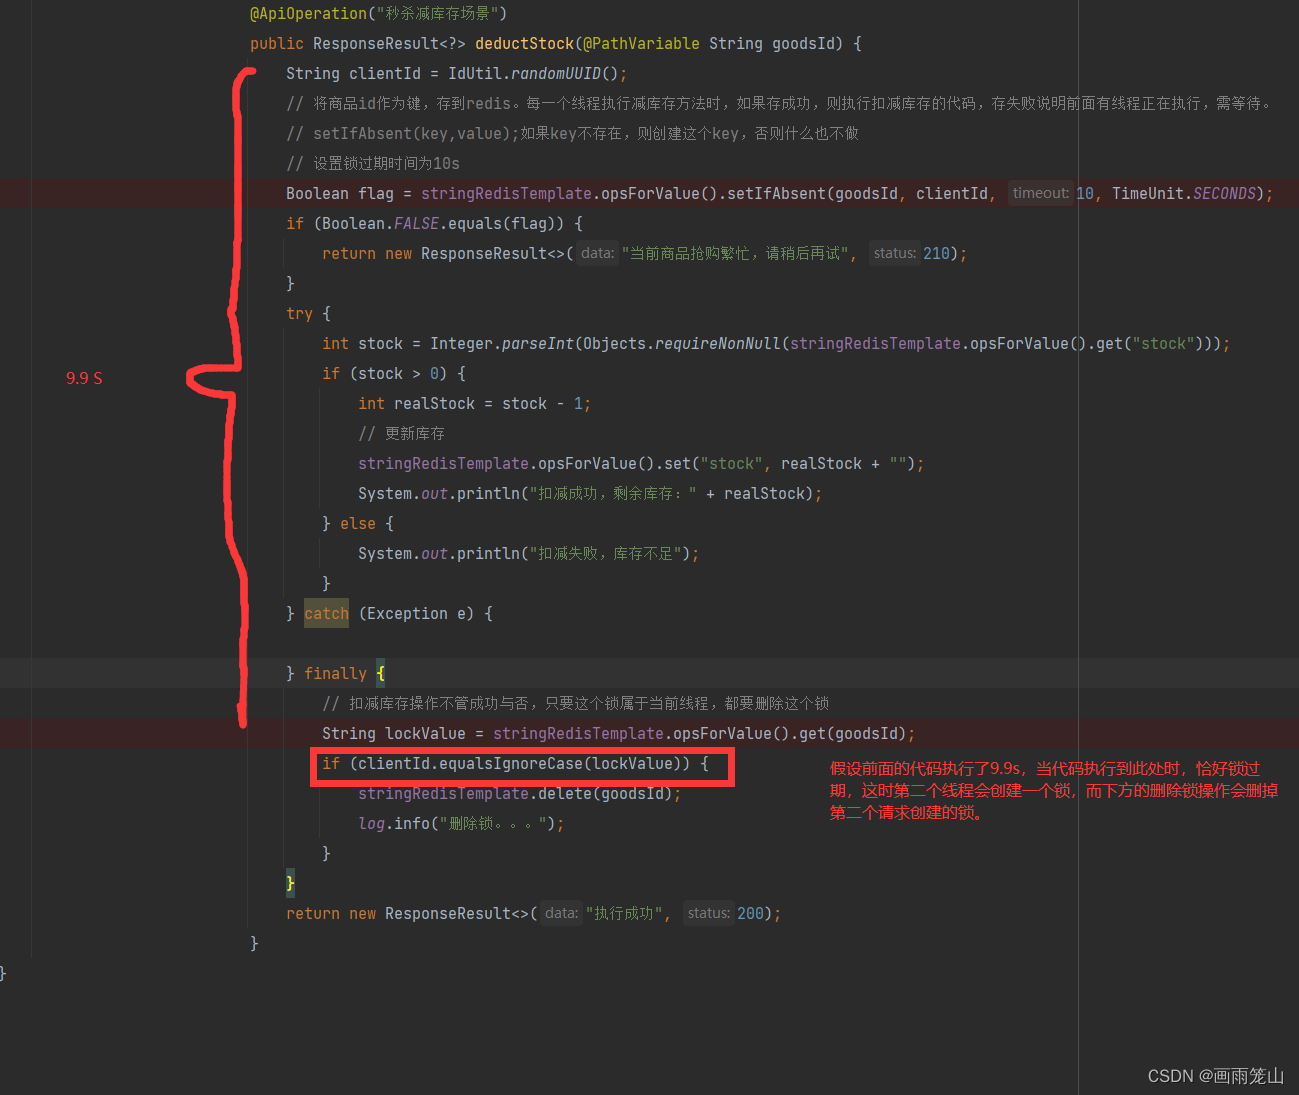The width and height of the screenshot is (1299, 1095).
Task: Click the requireNonNull method call
Action: click(717, 343)
